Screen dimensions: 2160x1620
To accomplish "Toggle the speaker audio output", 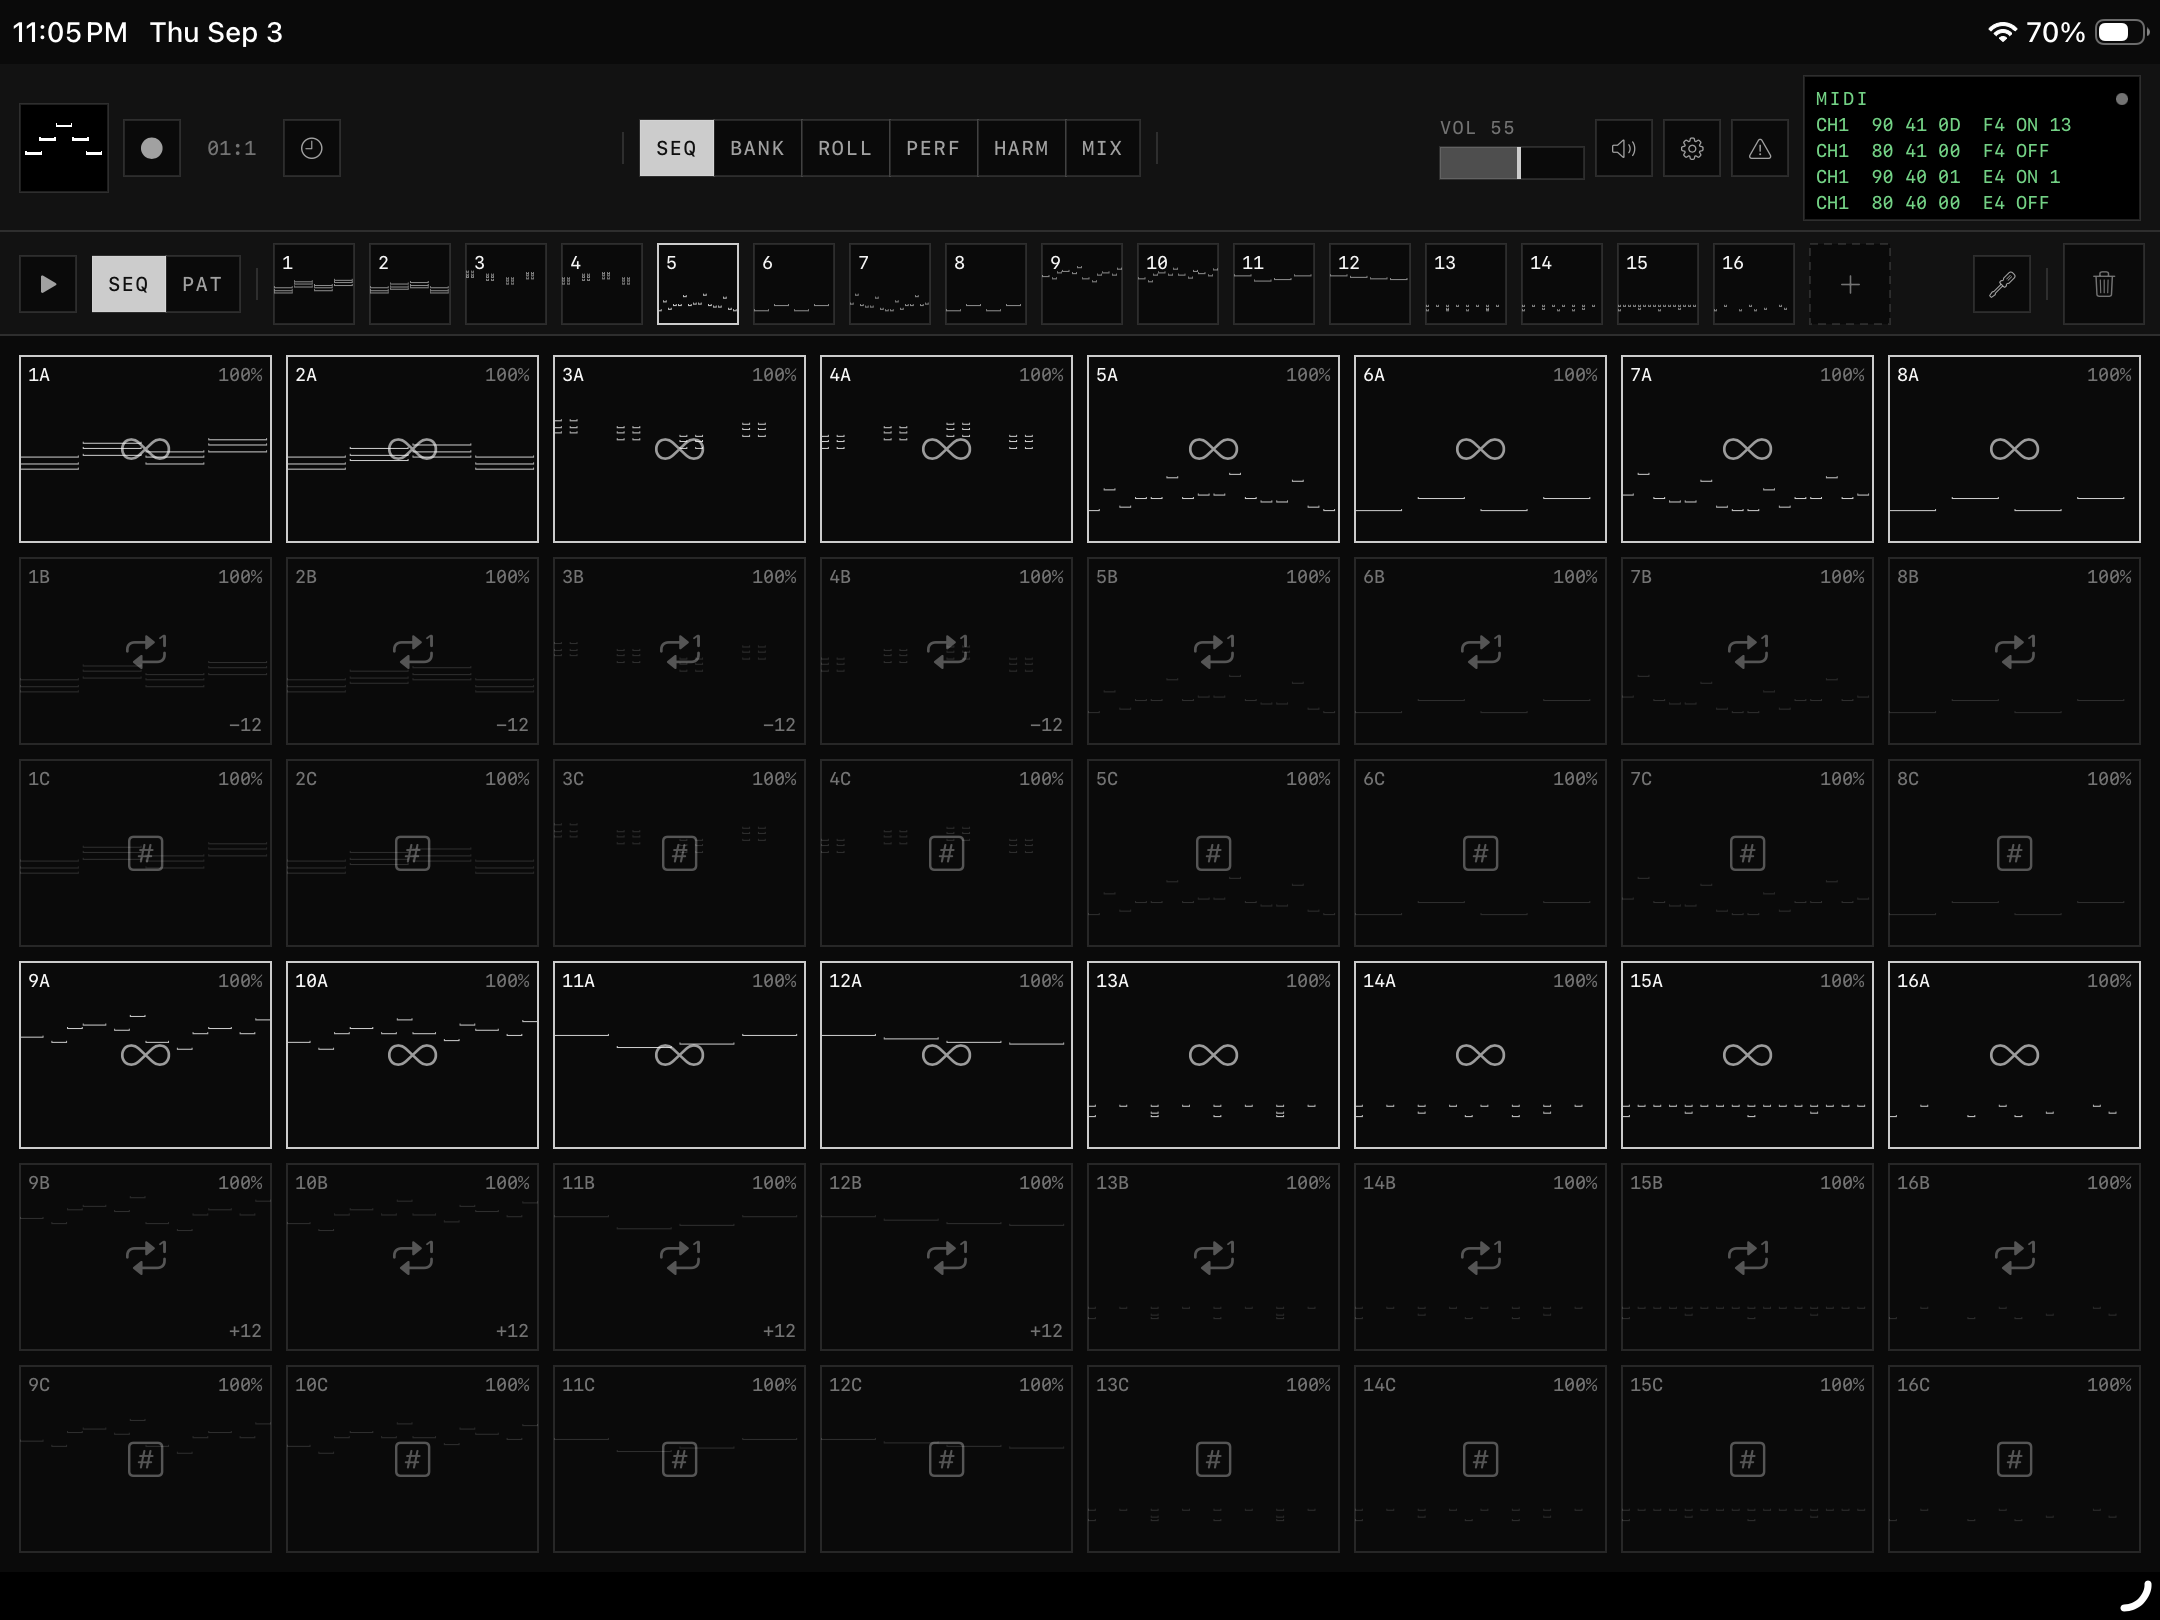I will (1624, 148).
